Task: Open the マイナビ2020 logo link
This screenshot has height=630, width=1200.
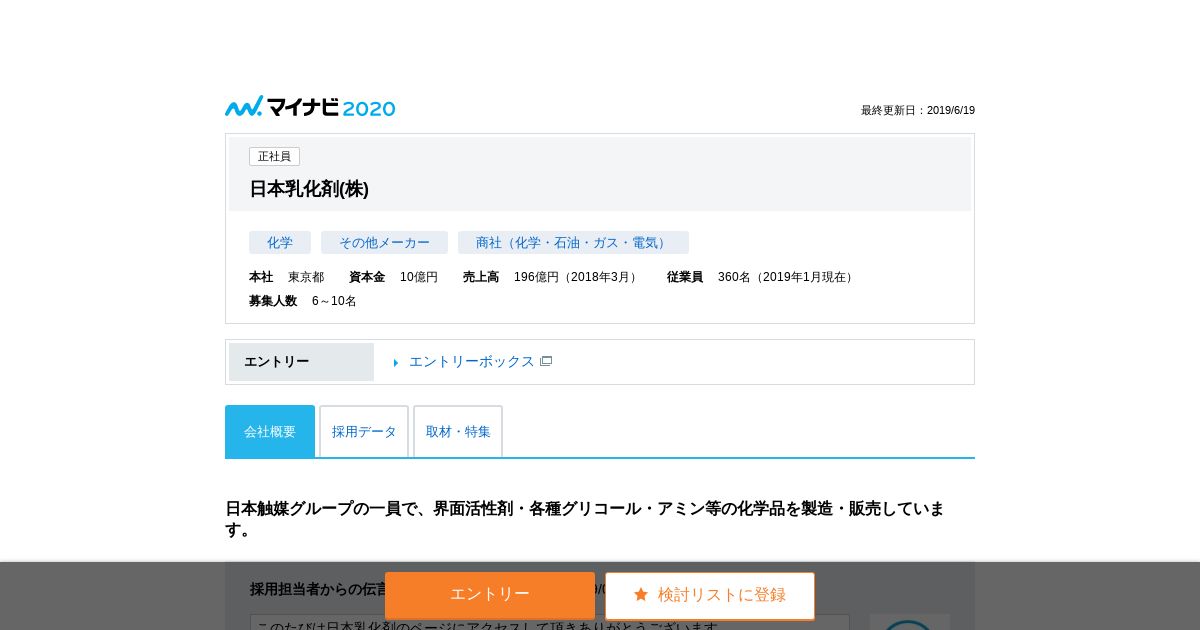Action: [310, 107]
